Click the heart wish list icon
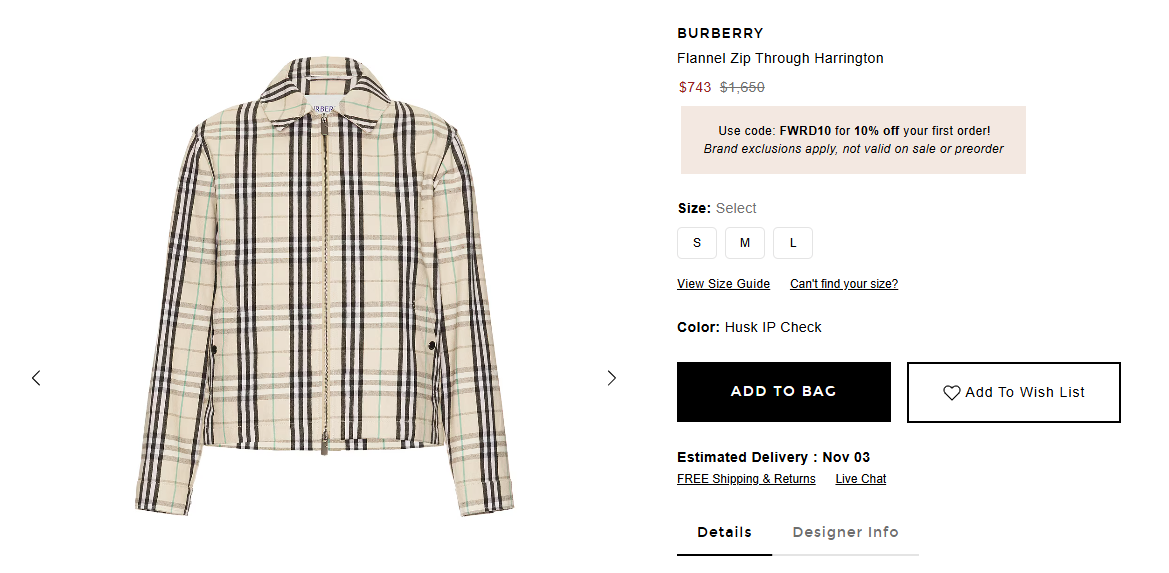1169x573 pixels. [x=952, y=393]
